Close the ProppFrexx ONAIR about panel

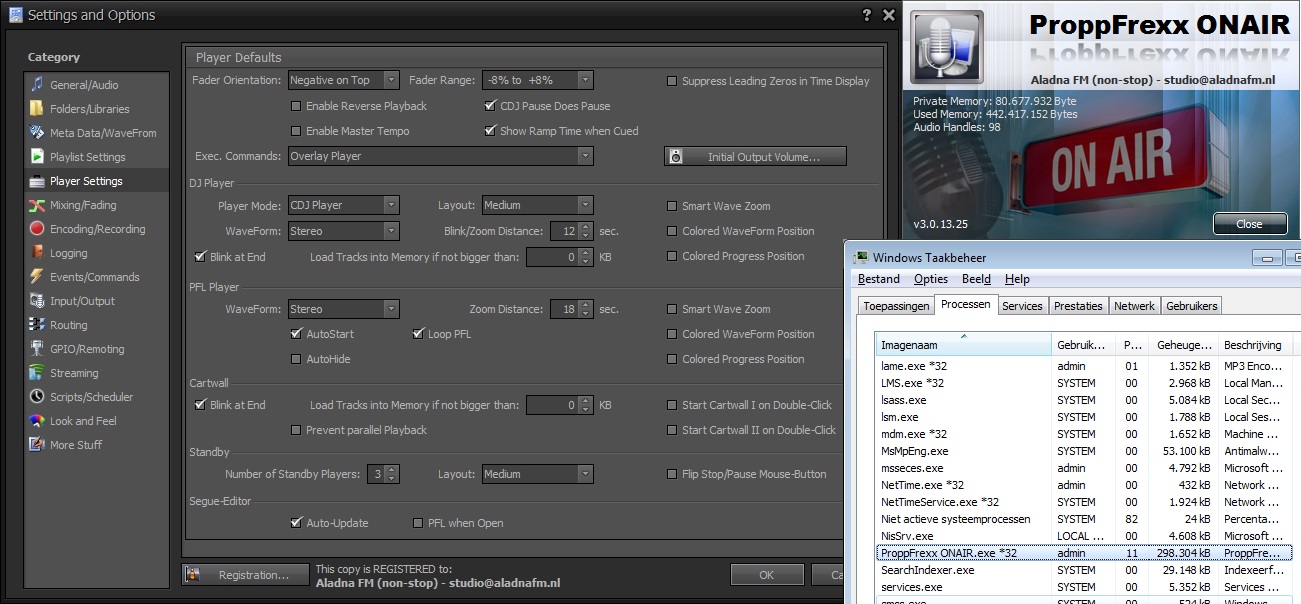point(1249,224)
